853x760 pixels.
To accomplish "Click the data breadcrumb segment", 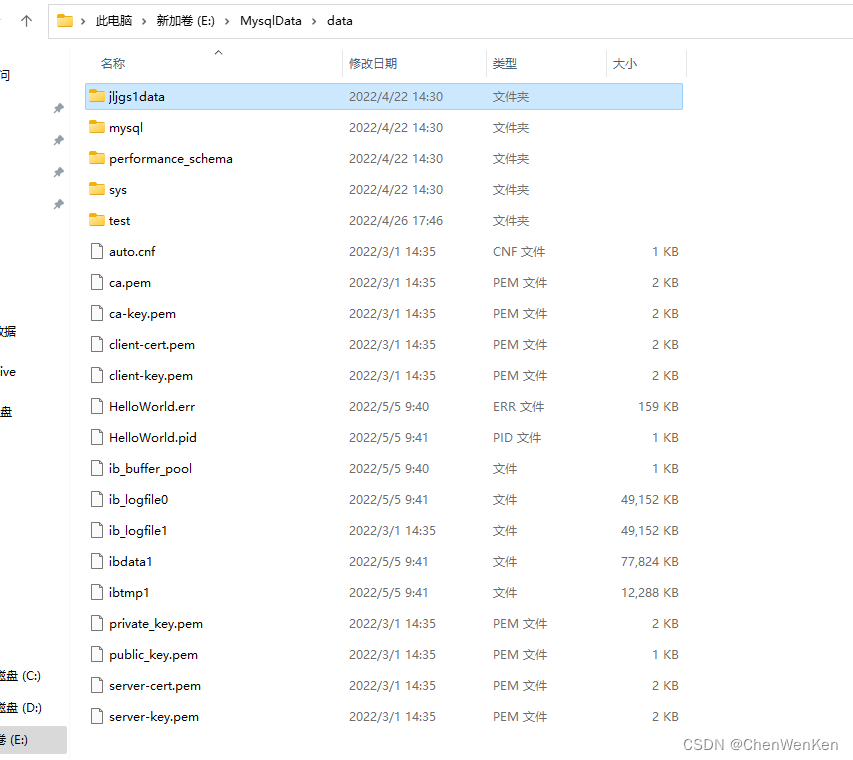I will 339,21.
